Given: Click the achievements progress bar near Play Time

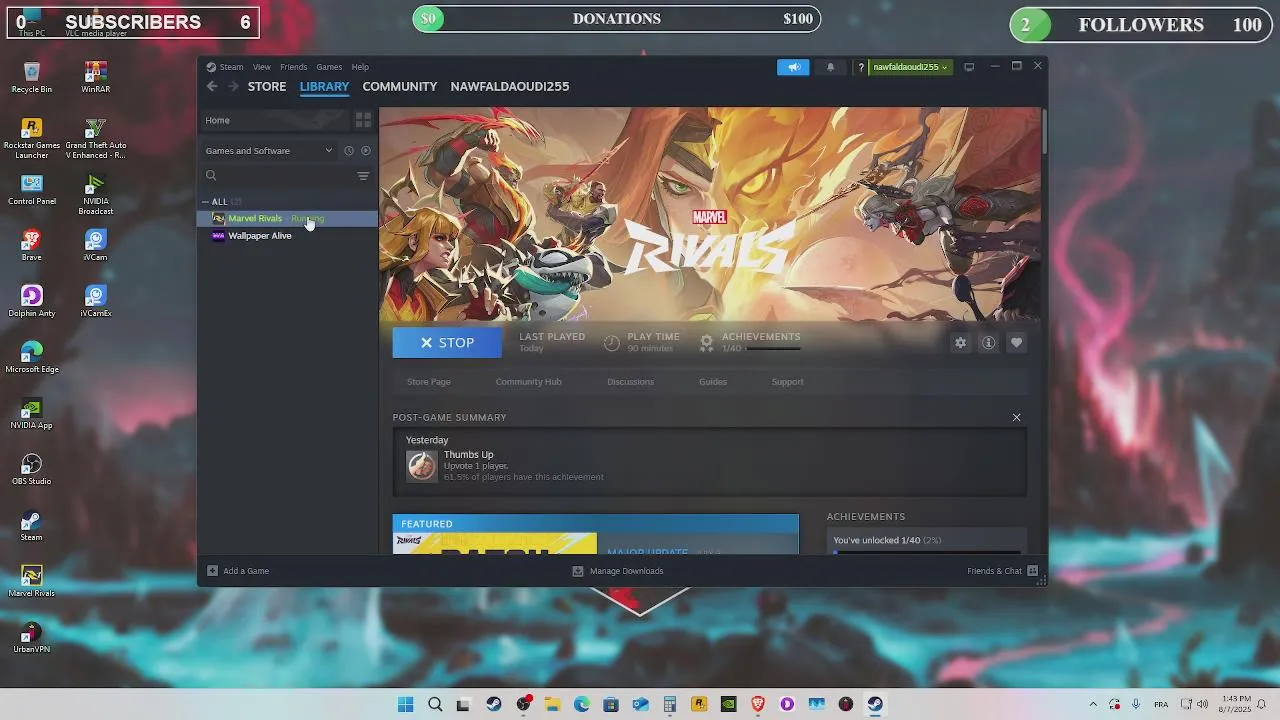Looking at the screenshot, I should click(773, 349).
